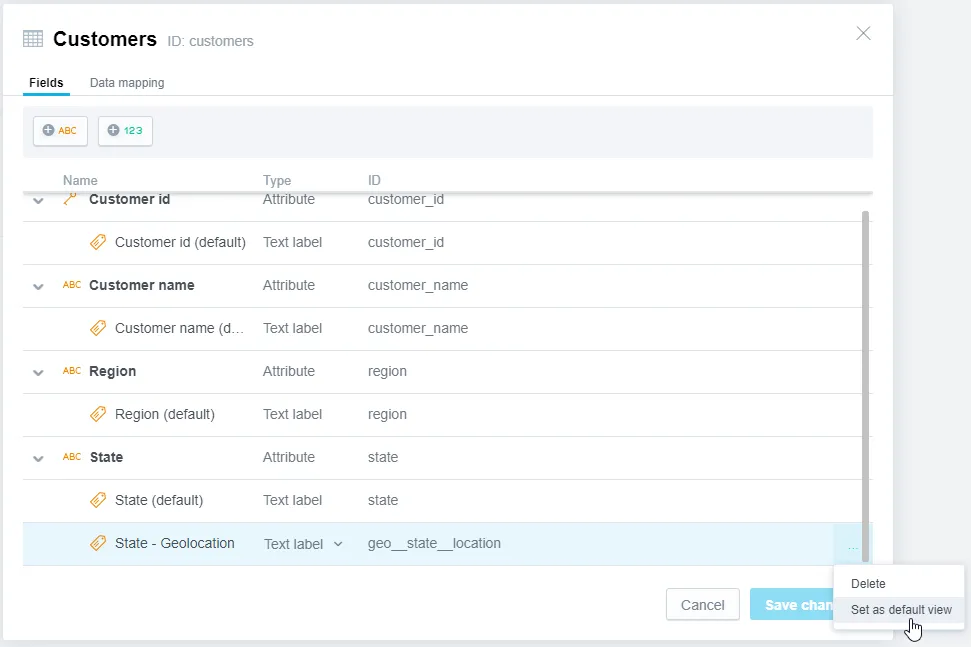The width and height of the screenshot is (971, 647).
Task: Click the ABC icon next to Customer name
Action: 71,285
